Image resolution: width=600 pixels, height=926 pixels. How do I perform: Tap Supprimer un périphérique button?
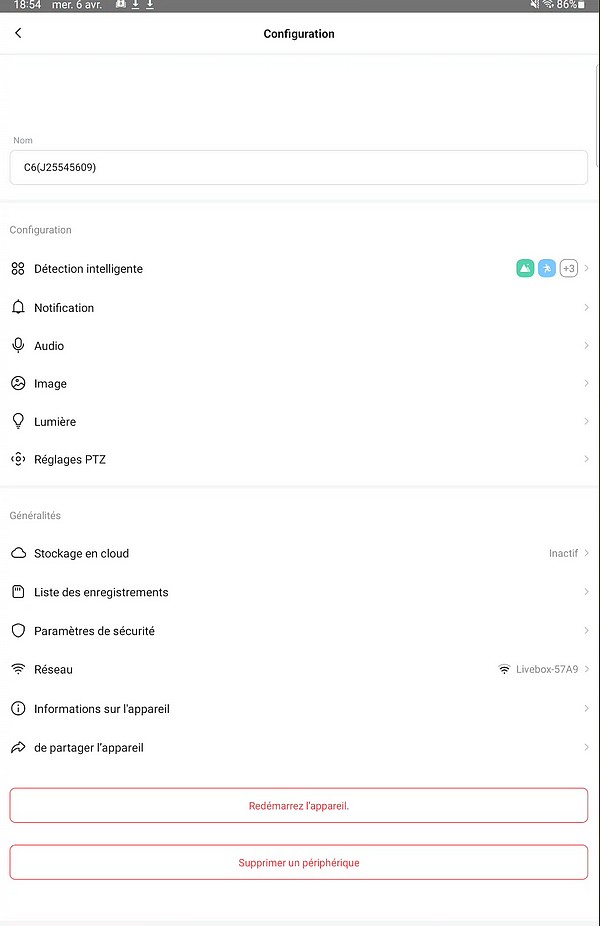click(299, 862)
